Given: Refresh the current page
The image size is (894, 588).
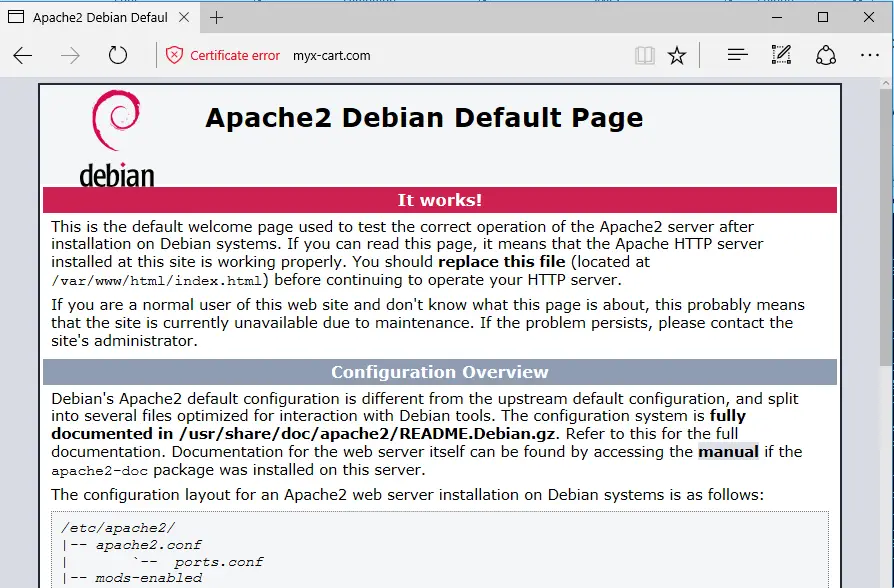Looking at the screenshot, I should point(117,55).
